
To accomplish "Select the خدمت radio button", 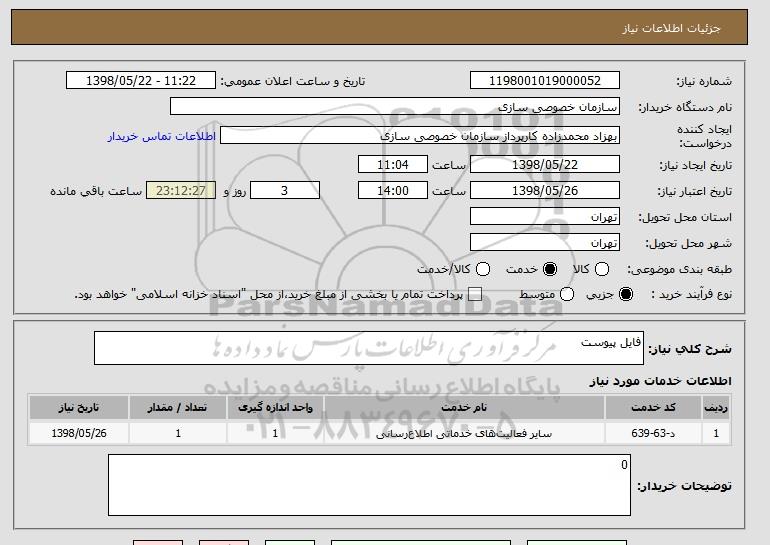I will click(x=550, y=269).
